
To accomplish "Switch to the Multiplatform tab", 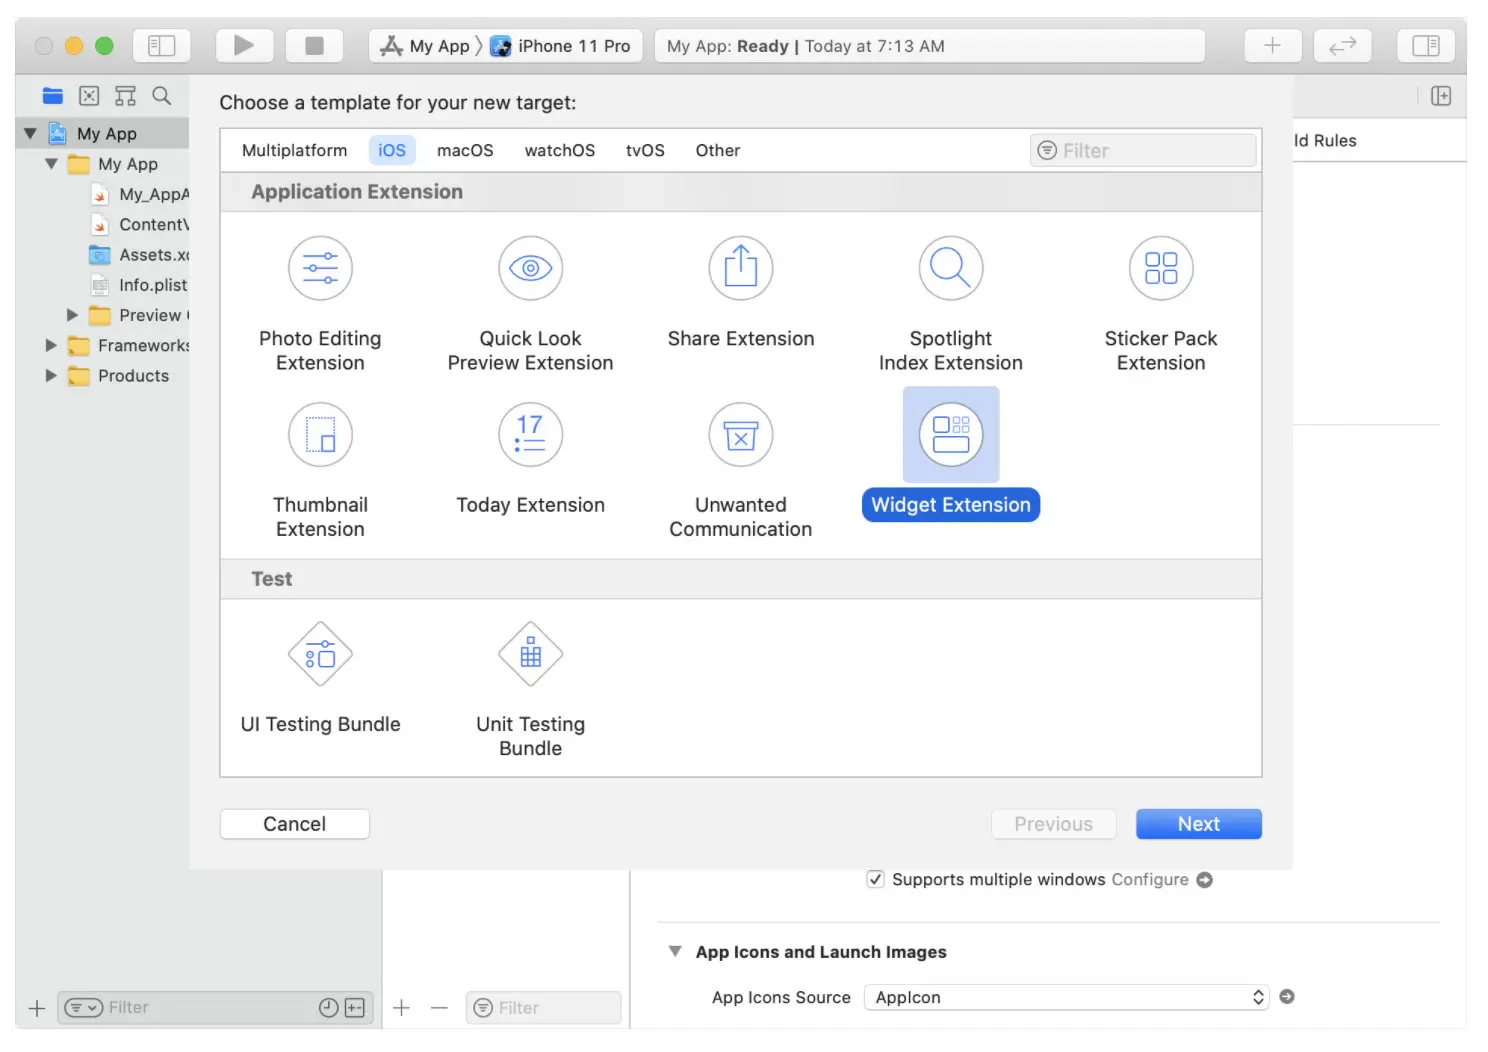I will tap(294, 150).
